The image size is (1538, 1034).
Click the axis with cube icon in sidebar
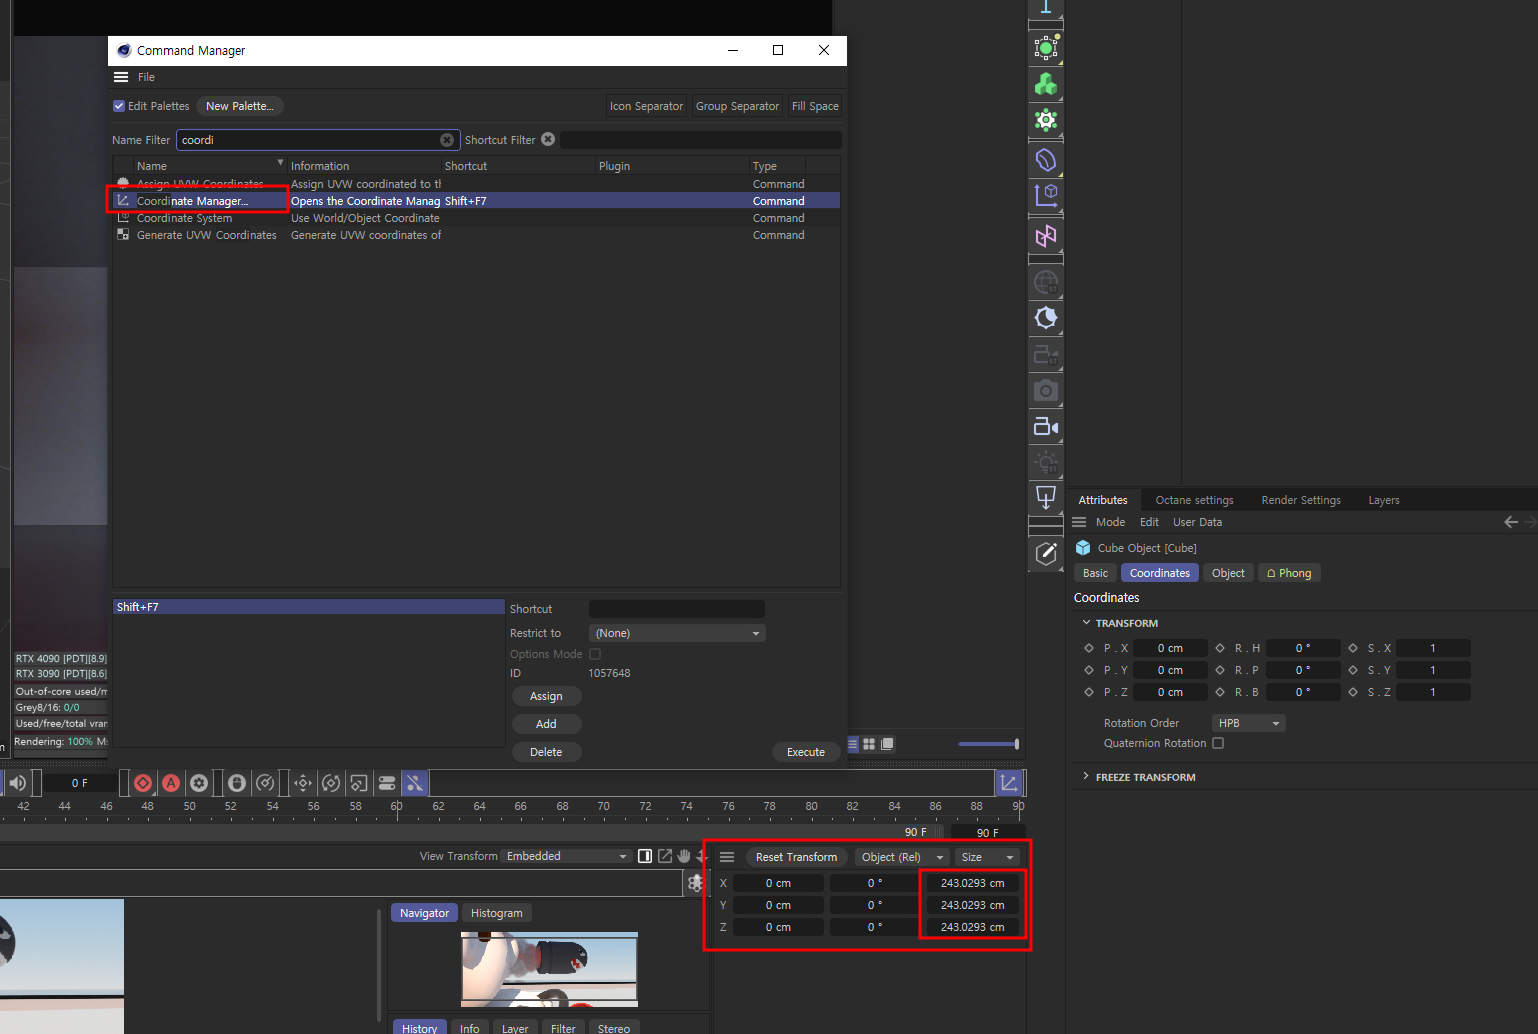tap(1046, 195)
